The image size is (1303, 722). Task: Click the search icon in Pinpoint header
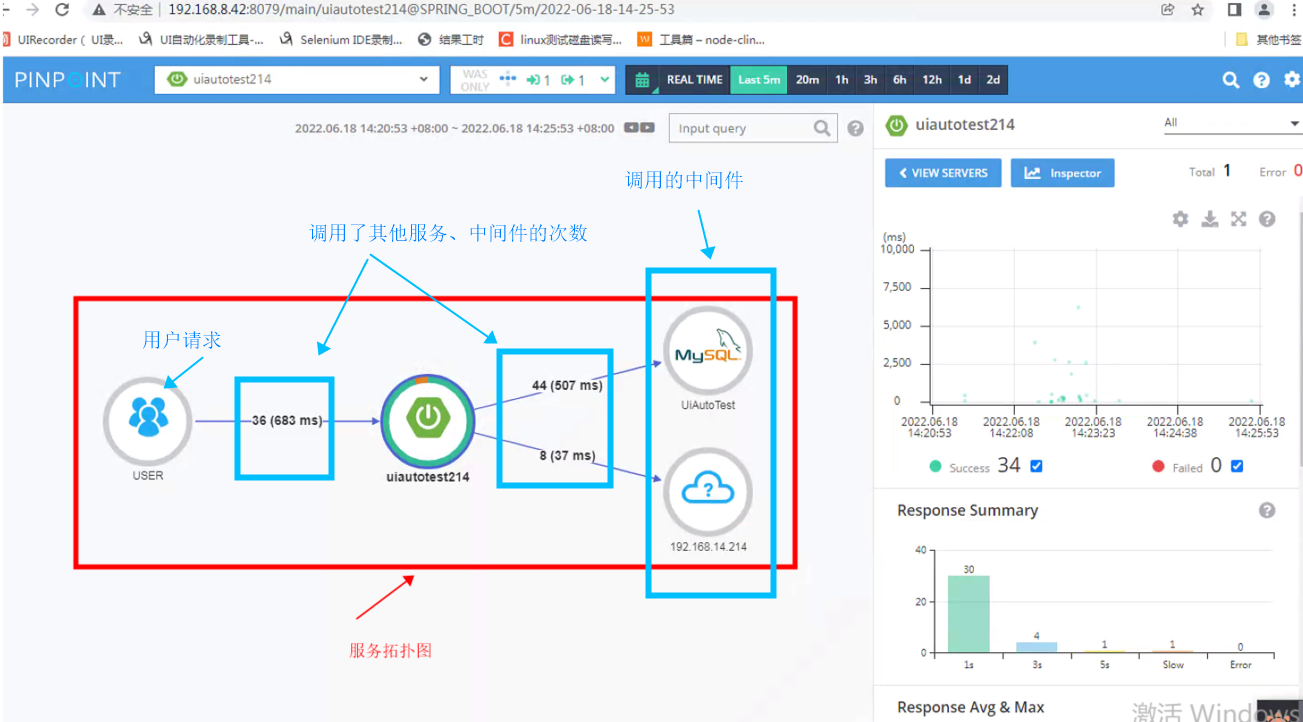(1231, 80)
